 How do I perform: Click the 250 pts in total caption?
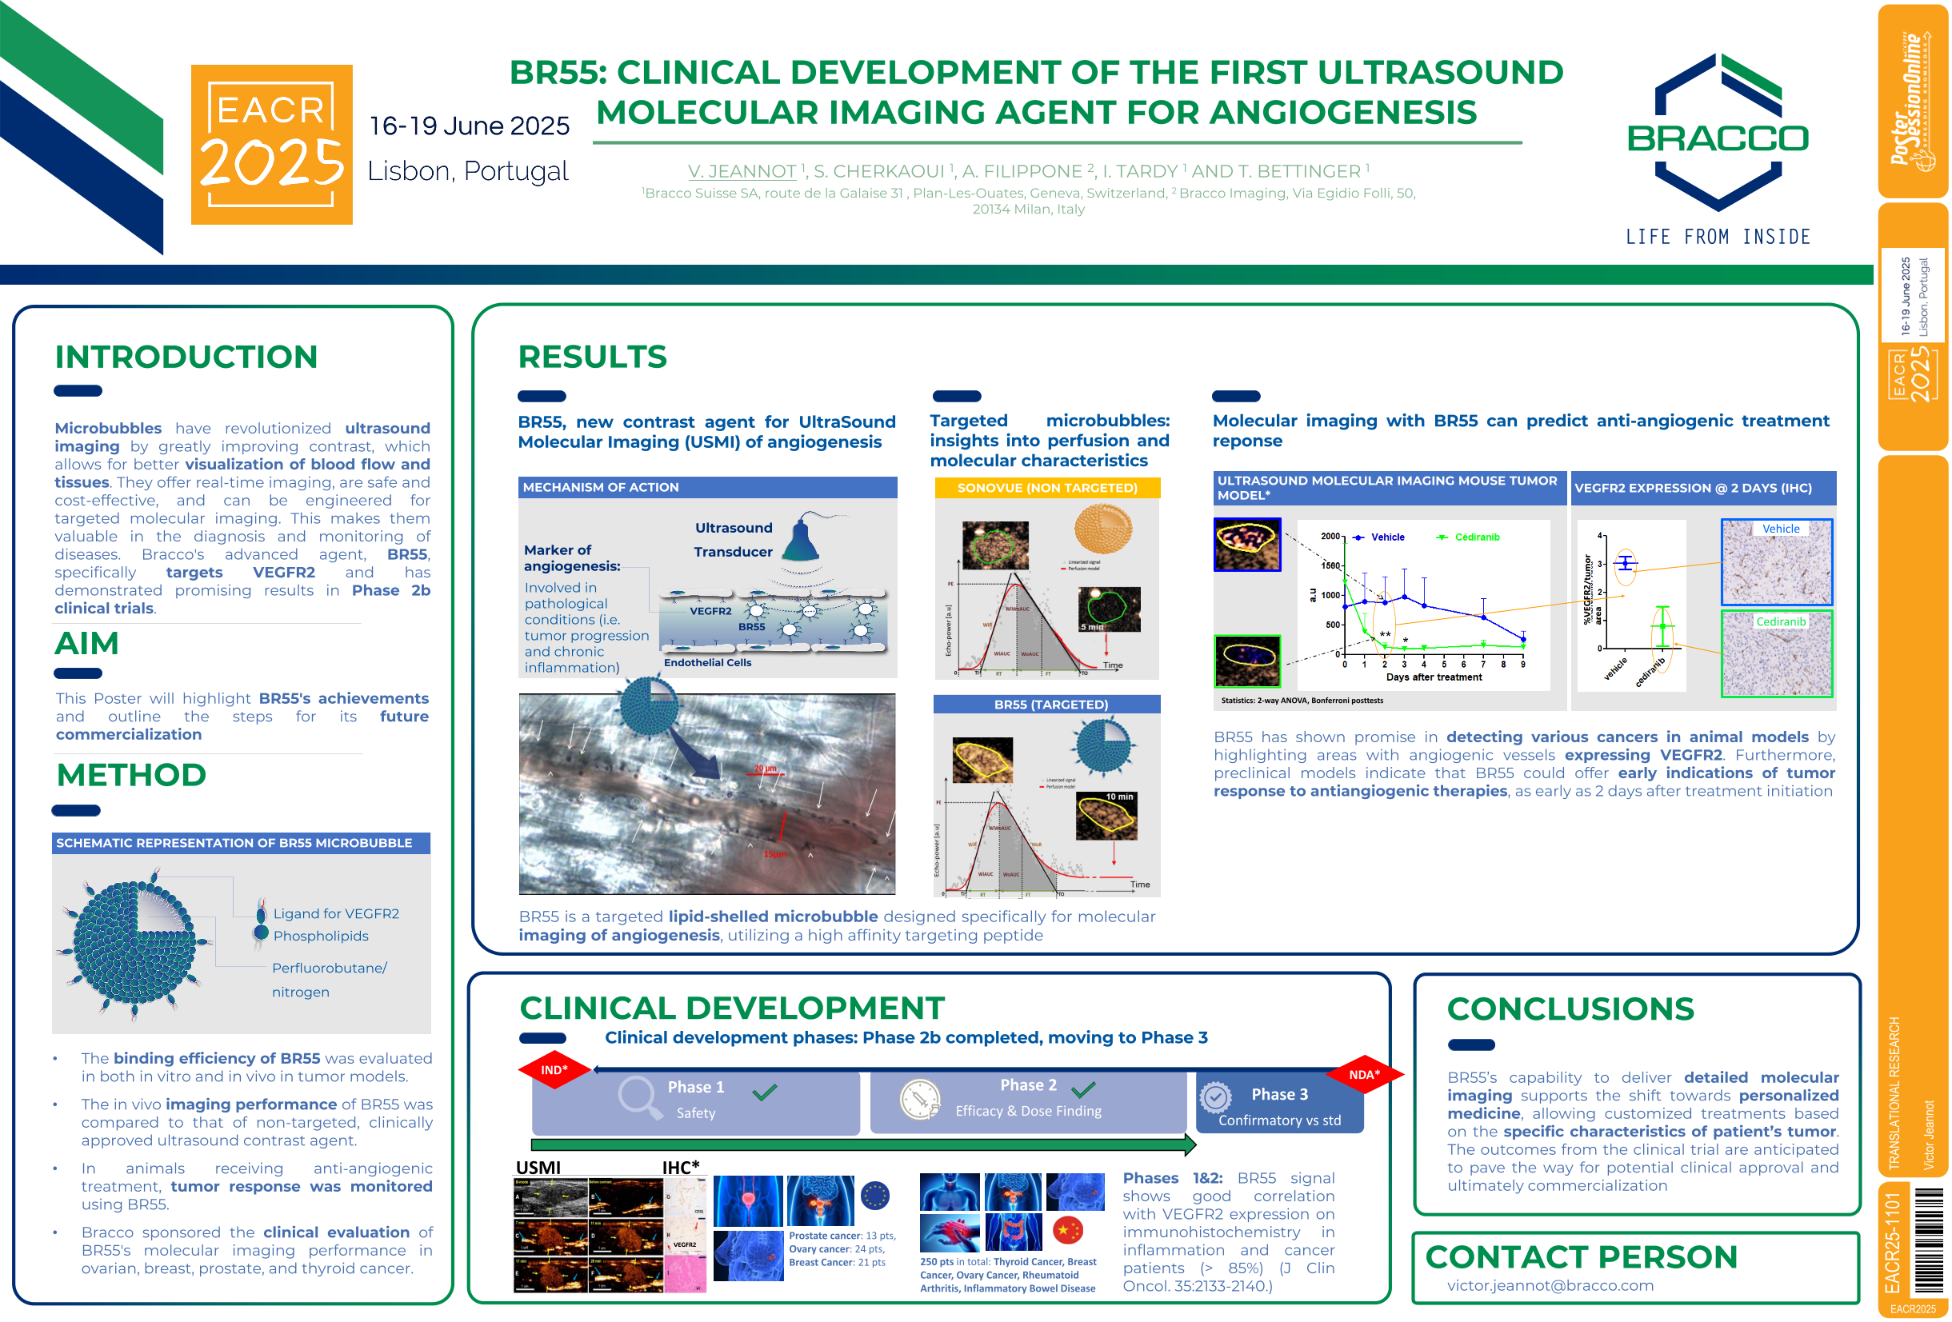click(x=1008, y=1275)
